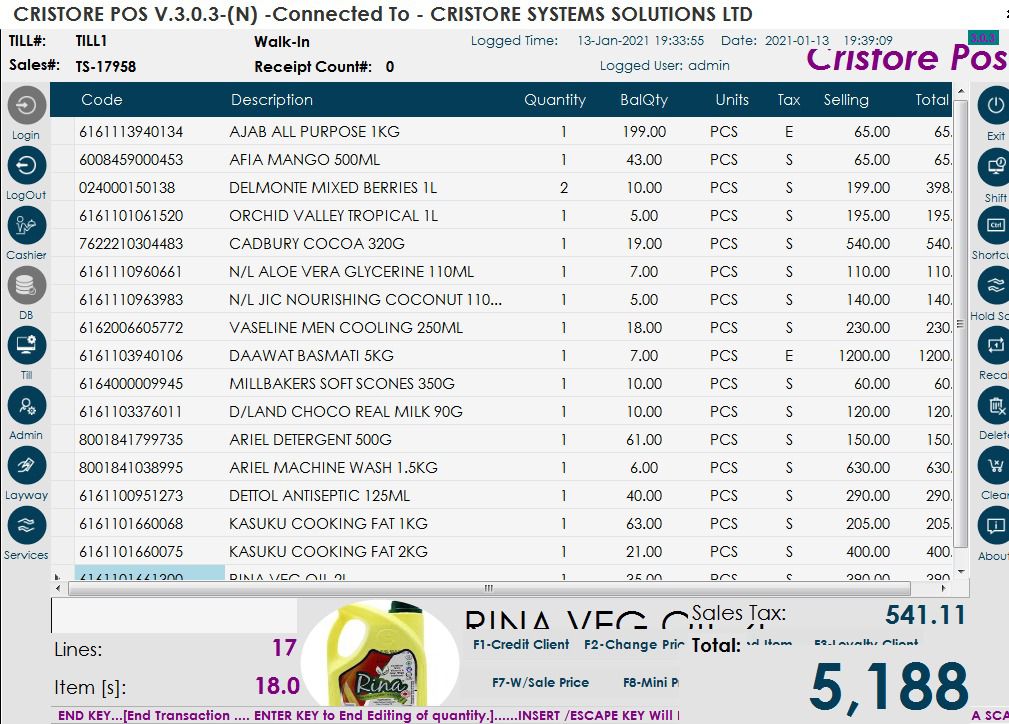1009x724 pixels.
Task: Click the Login icon in left sidebar
Action: click(26, 105)
